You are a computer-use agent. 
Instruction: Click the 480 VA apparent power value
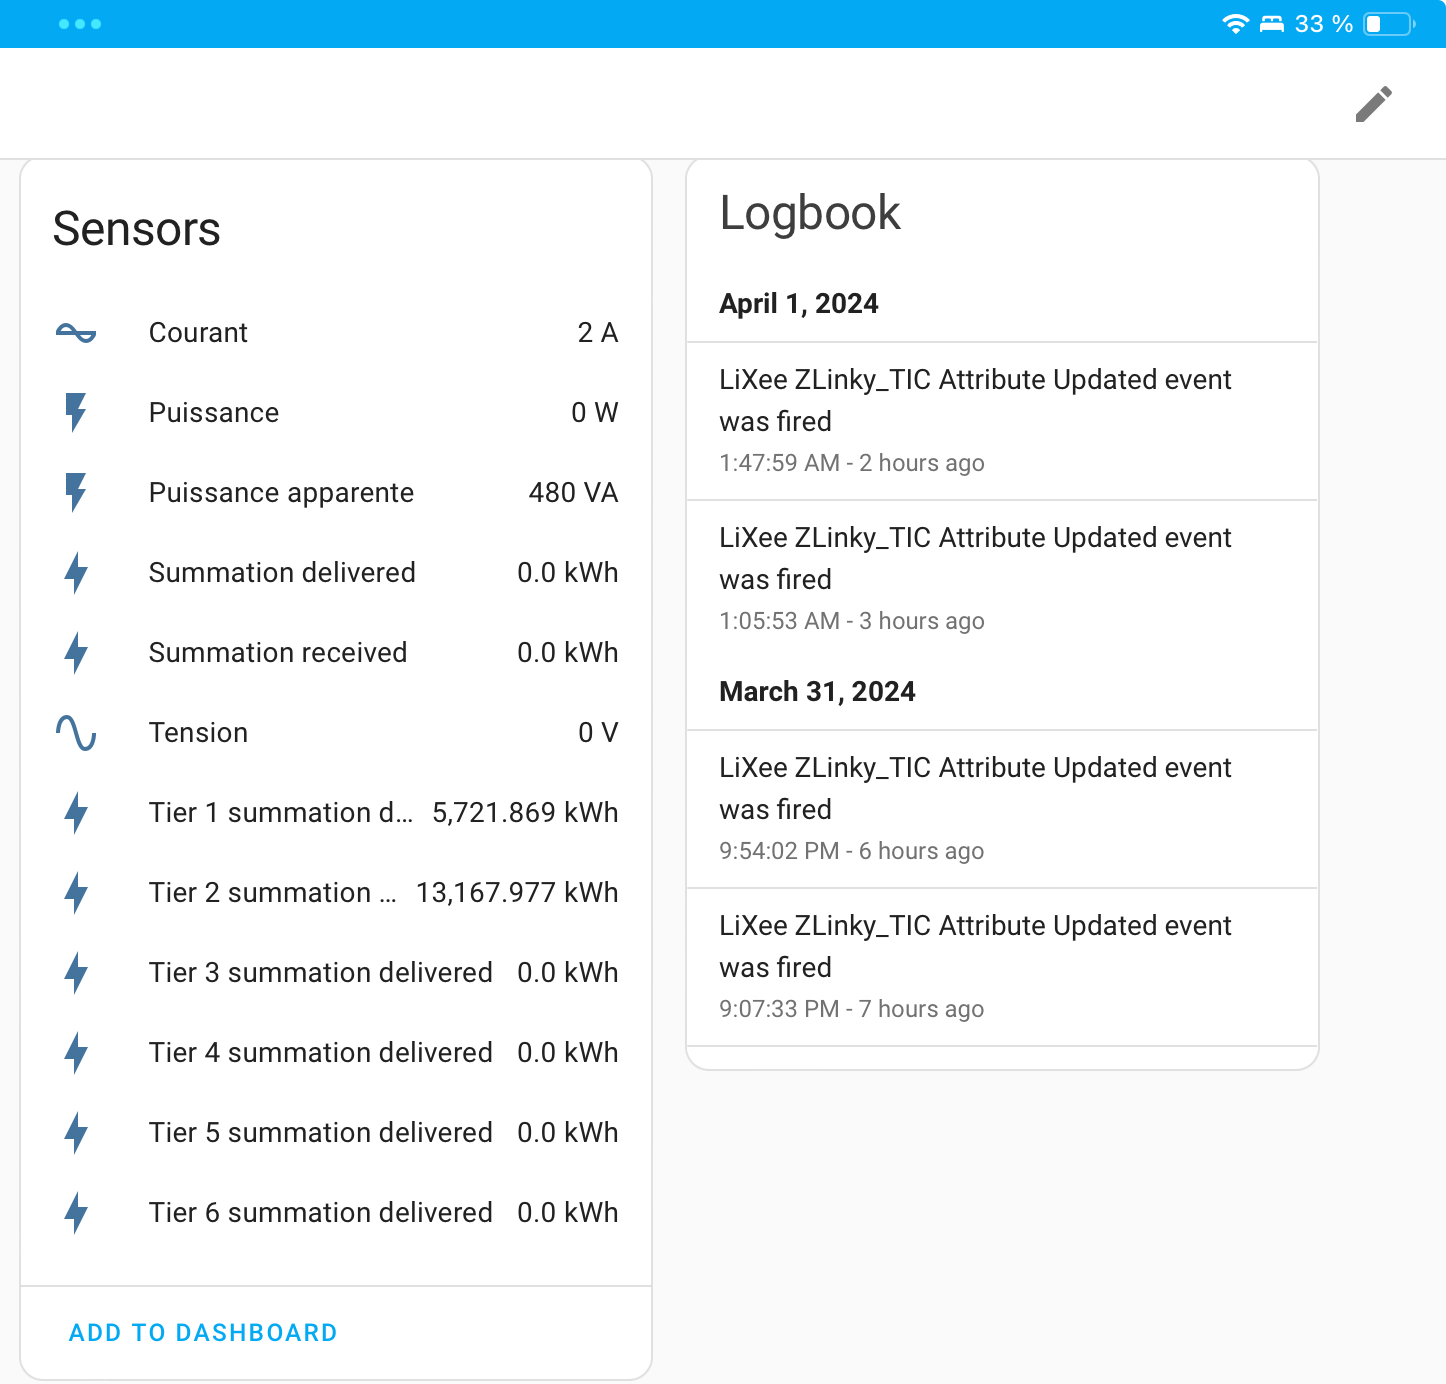pos(573,493)
